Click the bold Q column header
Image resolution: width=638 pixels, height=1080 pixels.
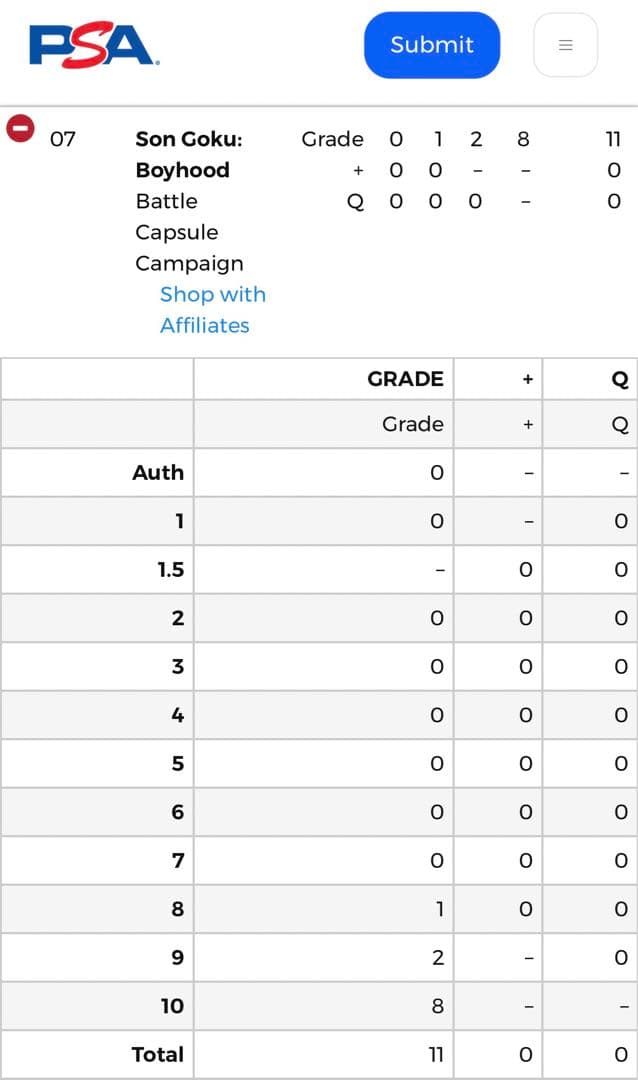coord(620,379)
